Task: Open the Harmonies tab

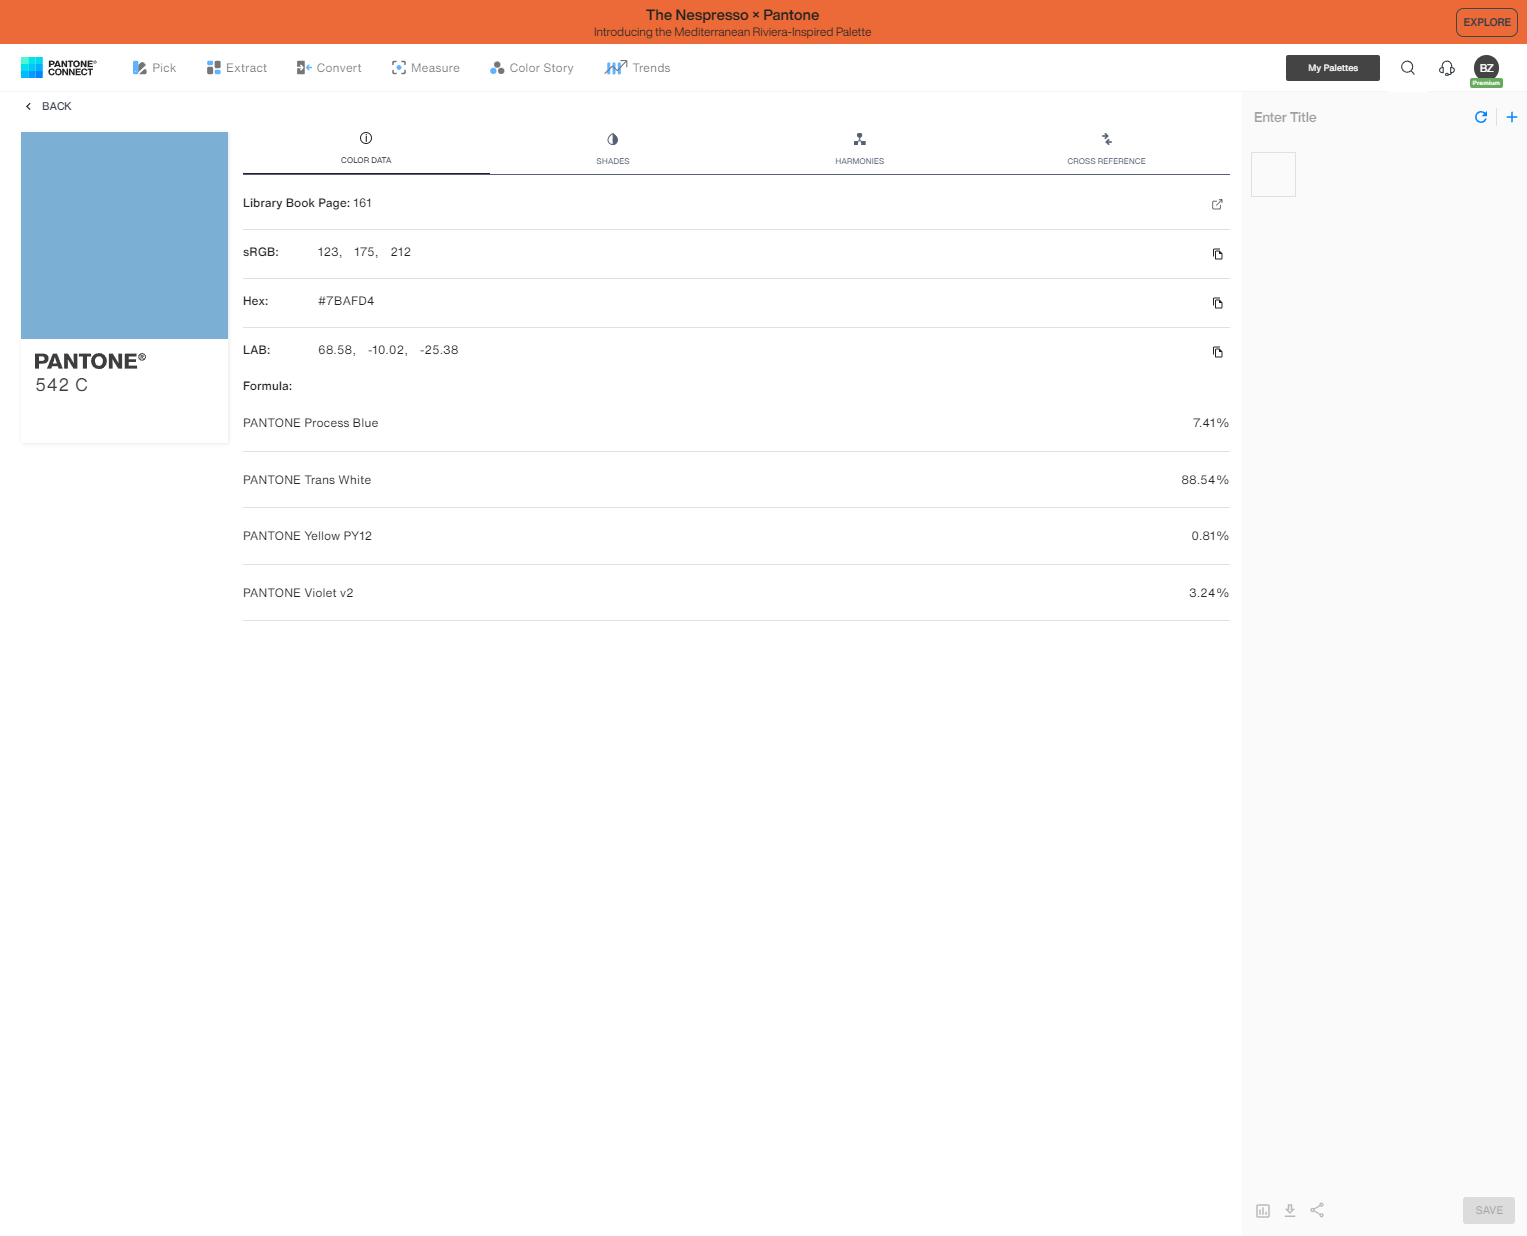Action: 859,148
